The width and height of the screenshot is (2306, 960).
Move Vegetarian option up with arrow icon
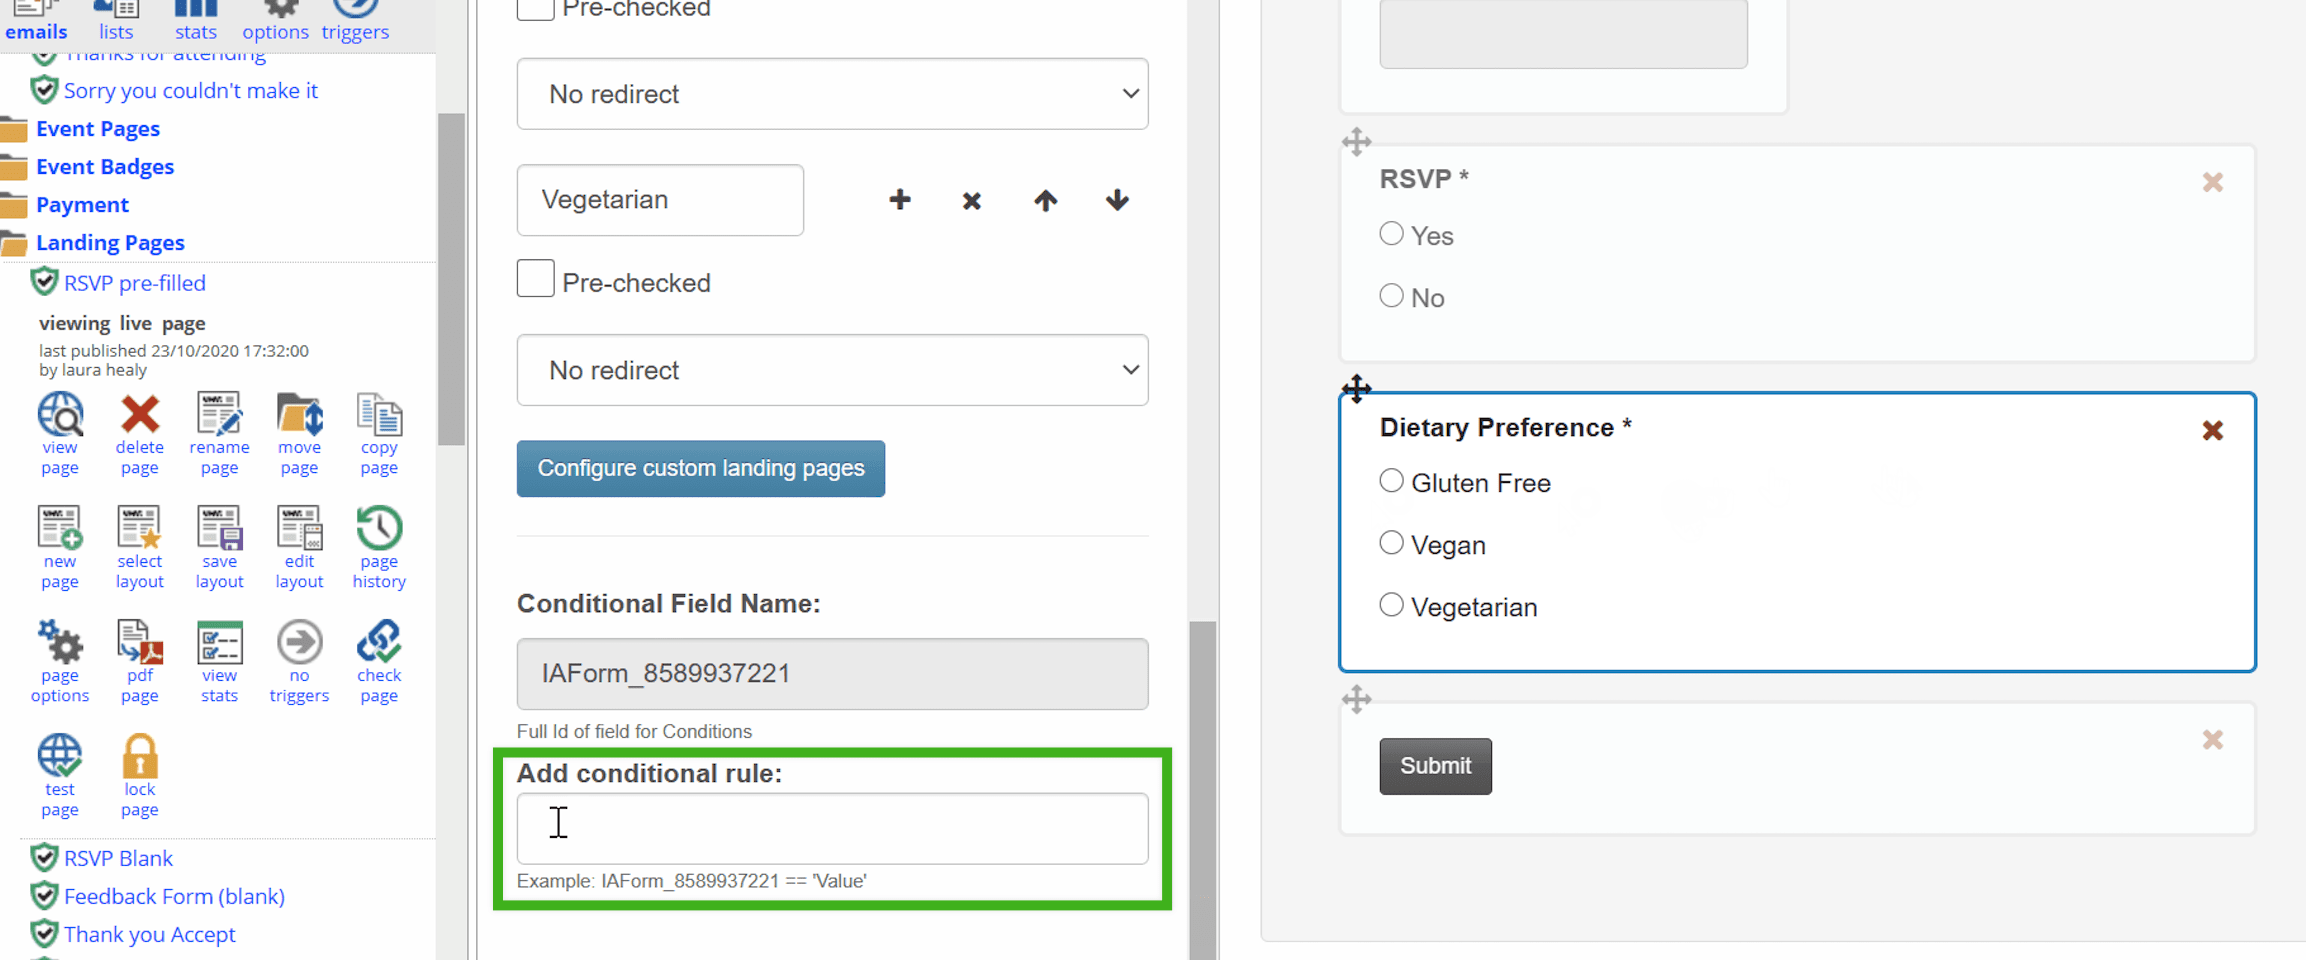1045,200
